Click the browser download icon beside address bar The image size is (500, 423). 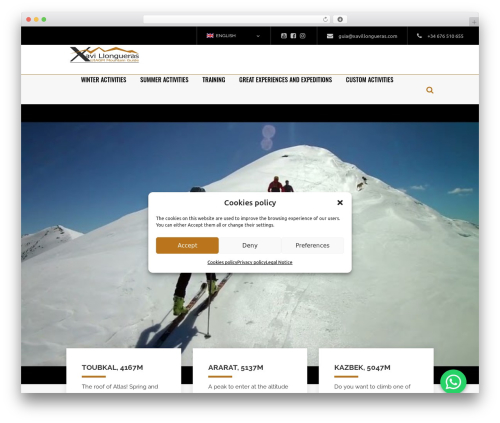pos(340,19)
